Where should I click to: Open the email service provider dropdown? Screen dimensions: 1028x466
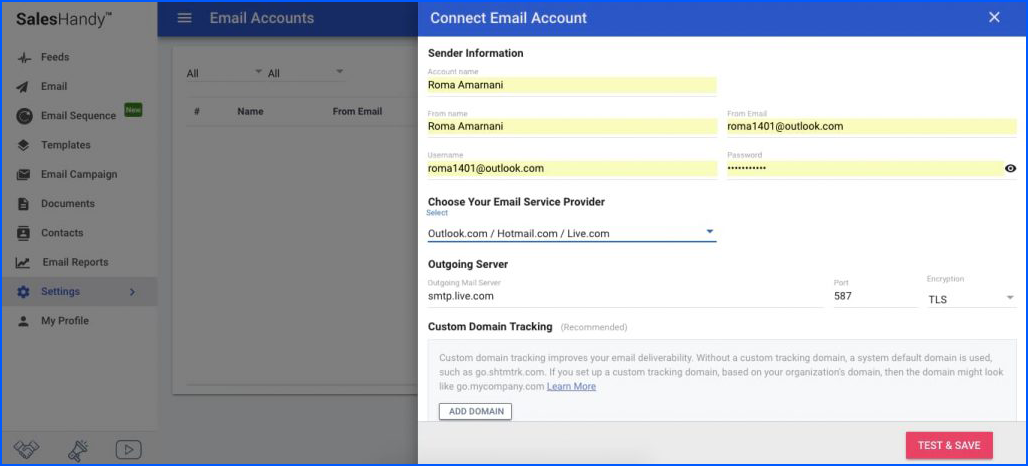coord(572,233)
